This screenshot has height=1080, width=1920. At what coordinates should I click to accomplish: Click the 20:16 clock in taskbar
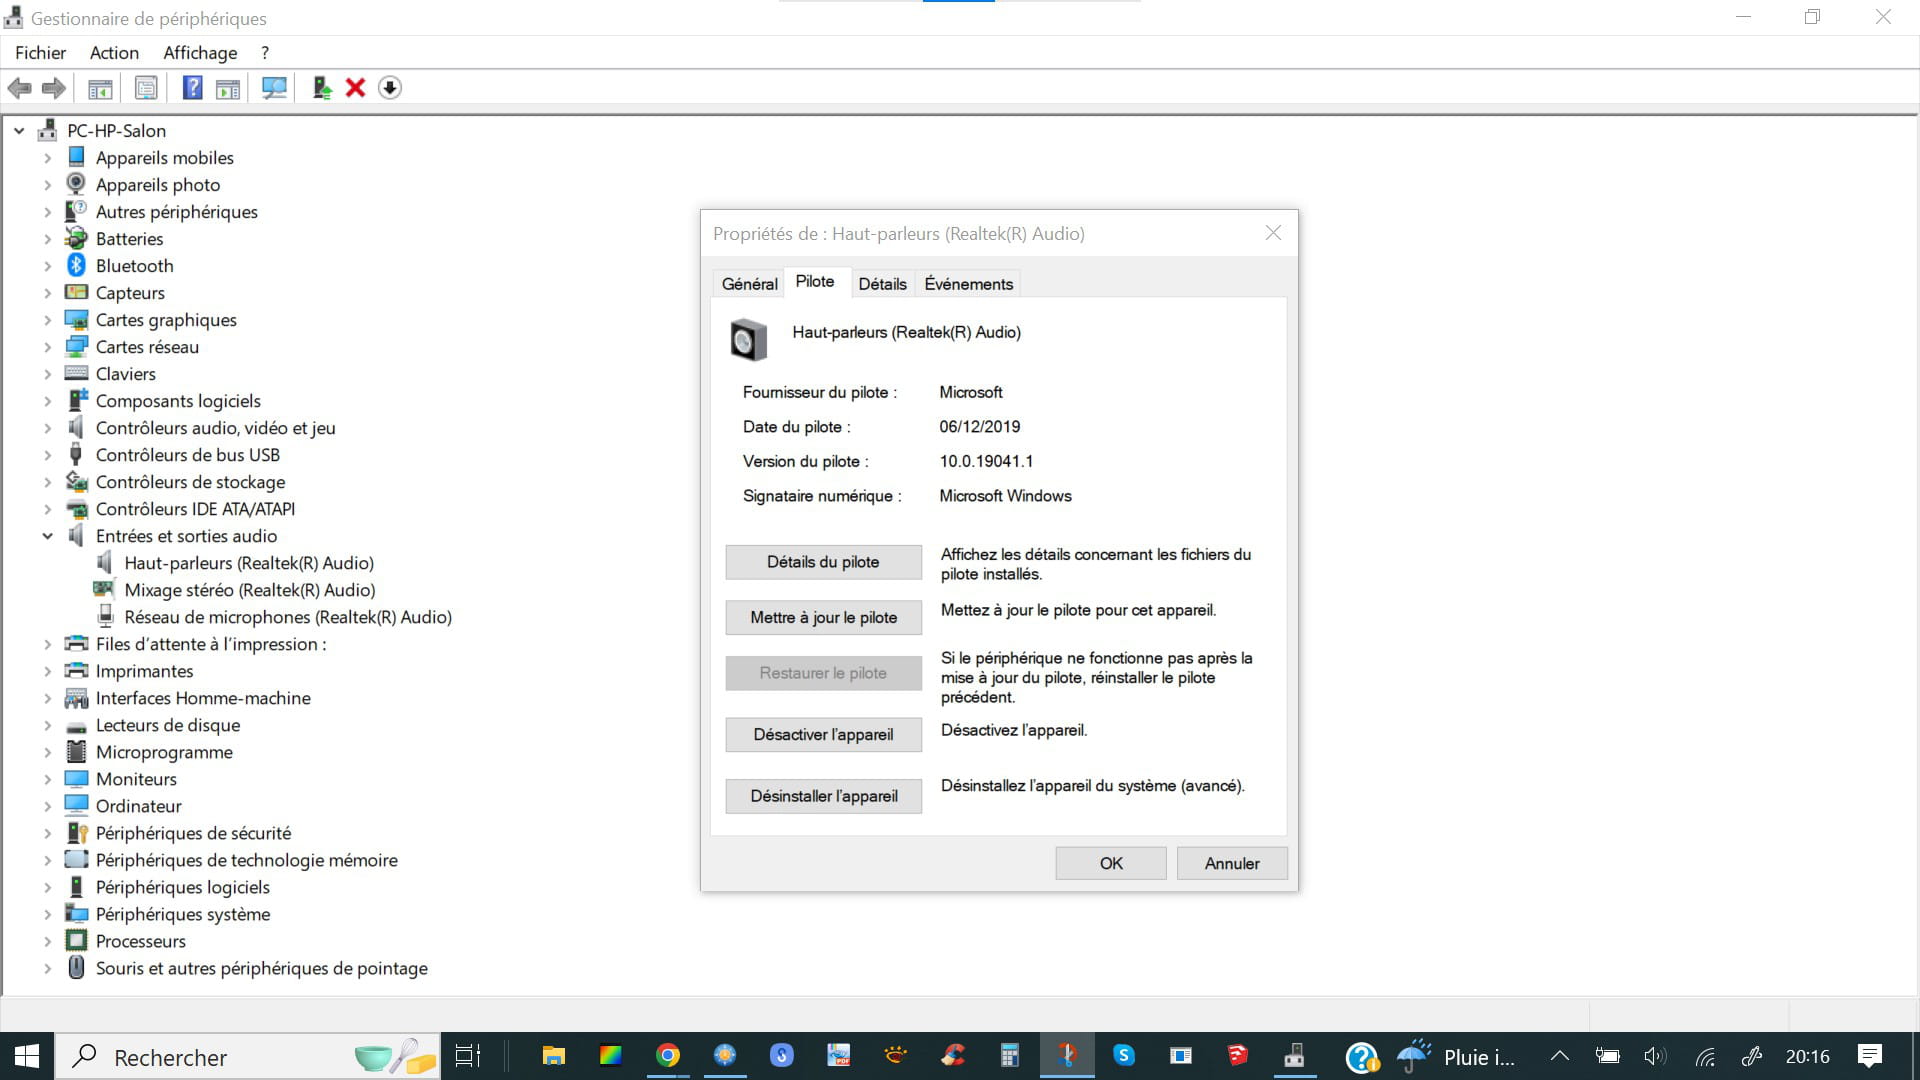[x=1807, y=1056]
